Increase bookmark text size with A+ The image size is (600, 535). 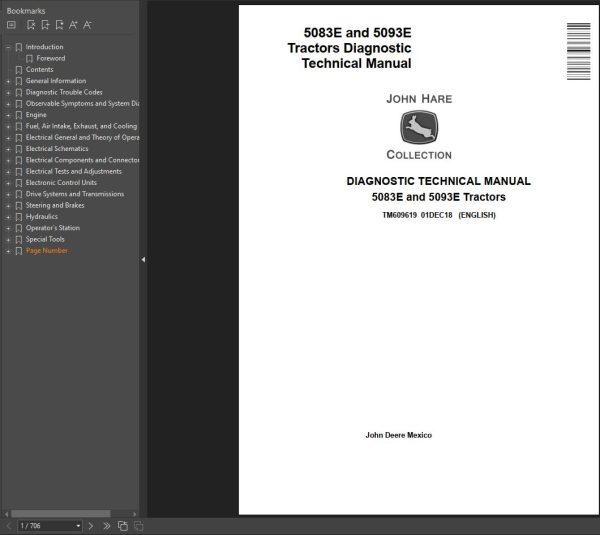(x=73, y=25)
